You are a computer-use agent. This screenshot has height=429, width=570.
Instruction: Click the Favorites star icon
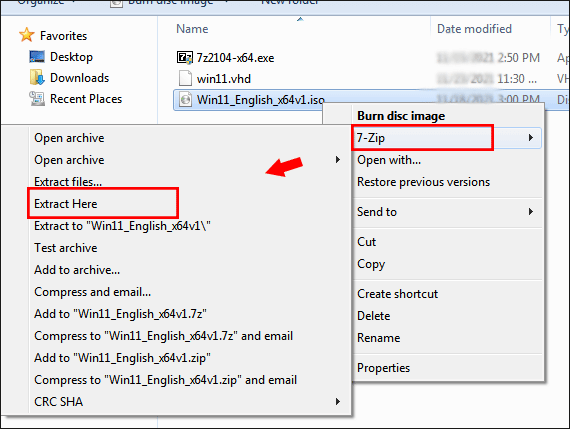pyautogui.click(x=27, y=35)
